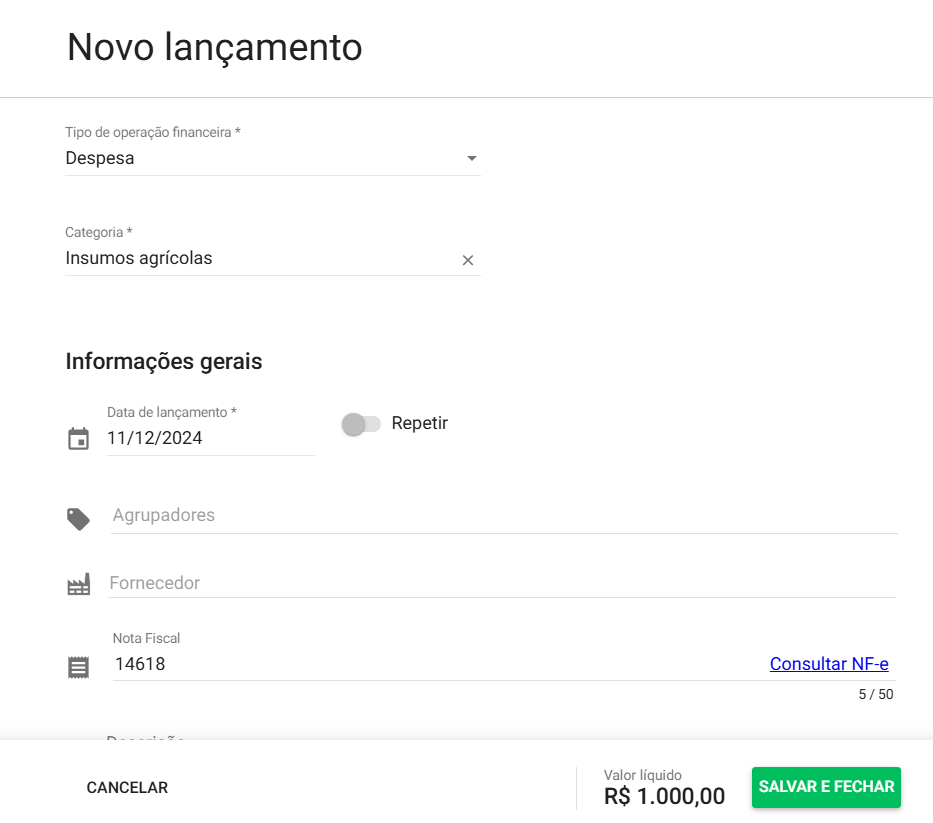Click the Informações gerais section heading
Image resolution: width=933 pixels, height=823 pixels.
pos(164,362)
